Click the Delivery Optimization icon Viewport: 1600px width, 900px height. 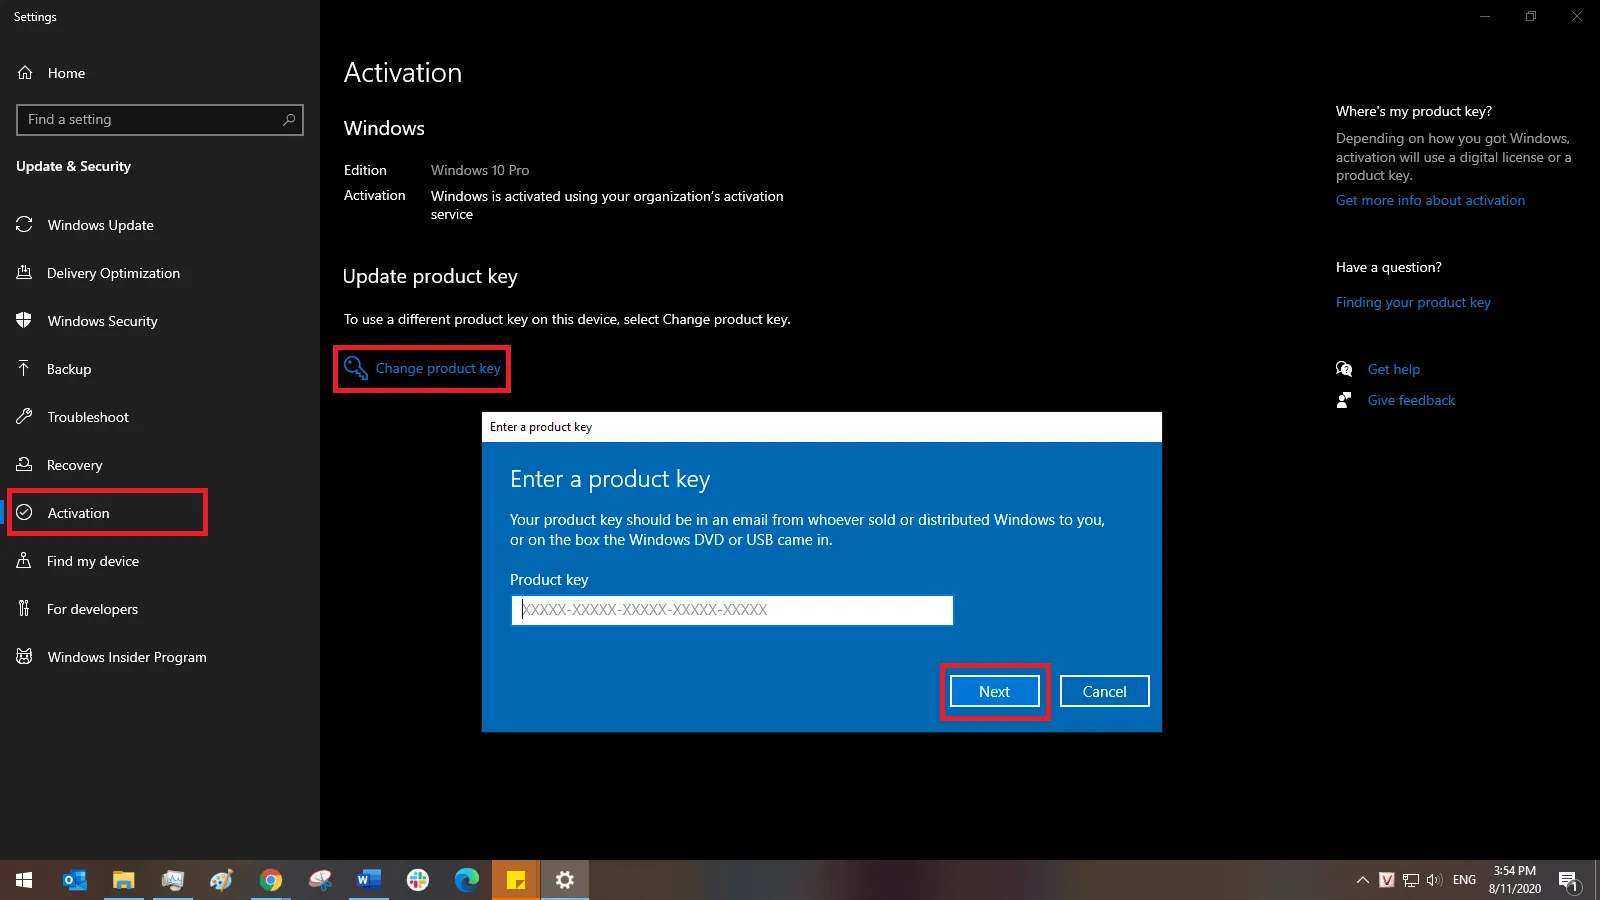[x=25, y=273]
